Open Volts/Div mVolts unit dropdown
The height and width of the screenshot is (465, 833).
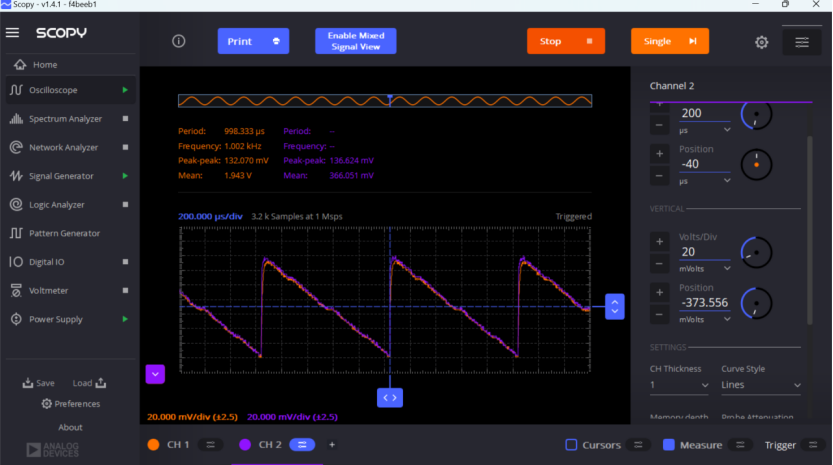(704, 269)
